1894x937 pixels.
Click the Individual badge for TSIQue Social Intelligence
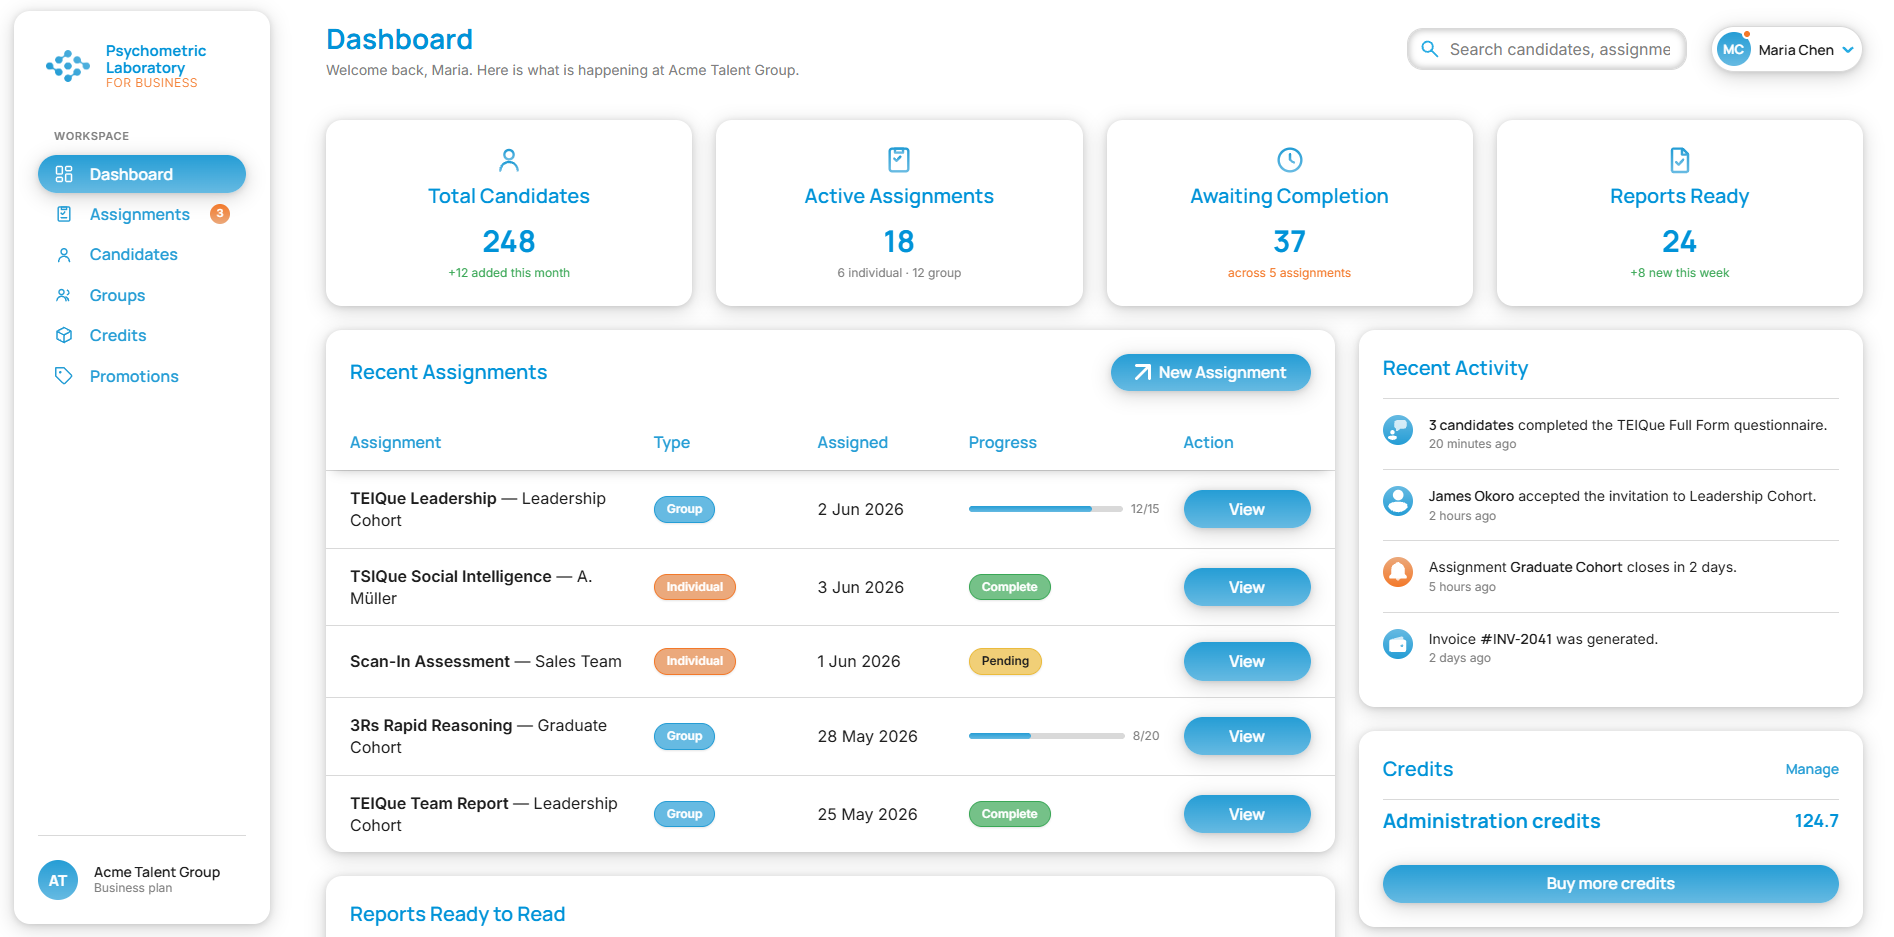(x=695, y=587)
